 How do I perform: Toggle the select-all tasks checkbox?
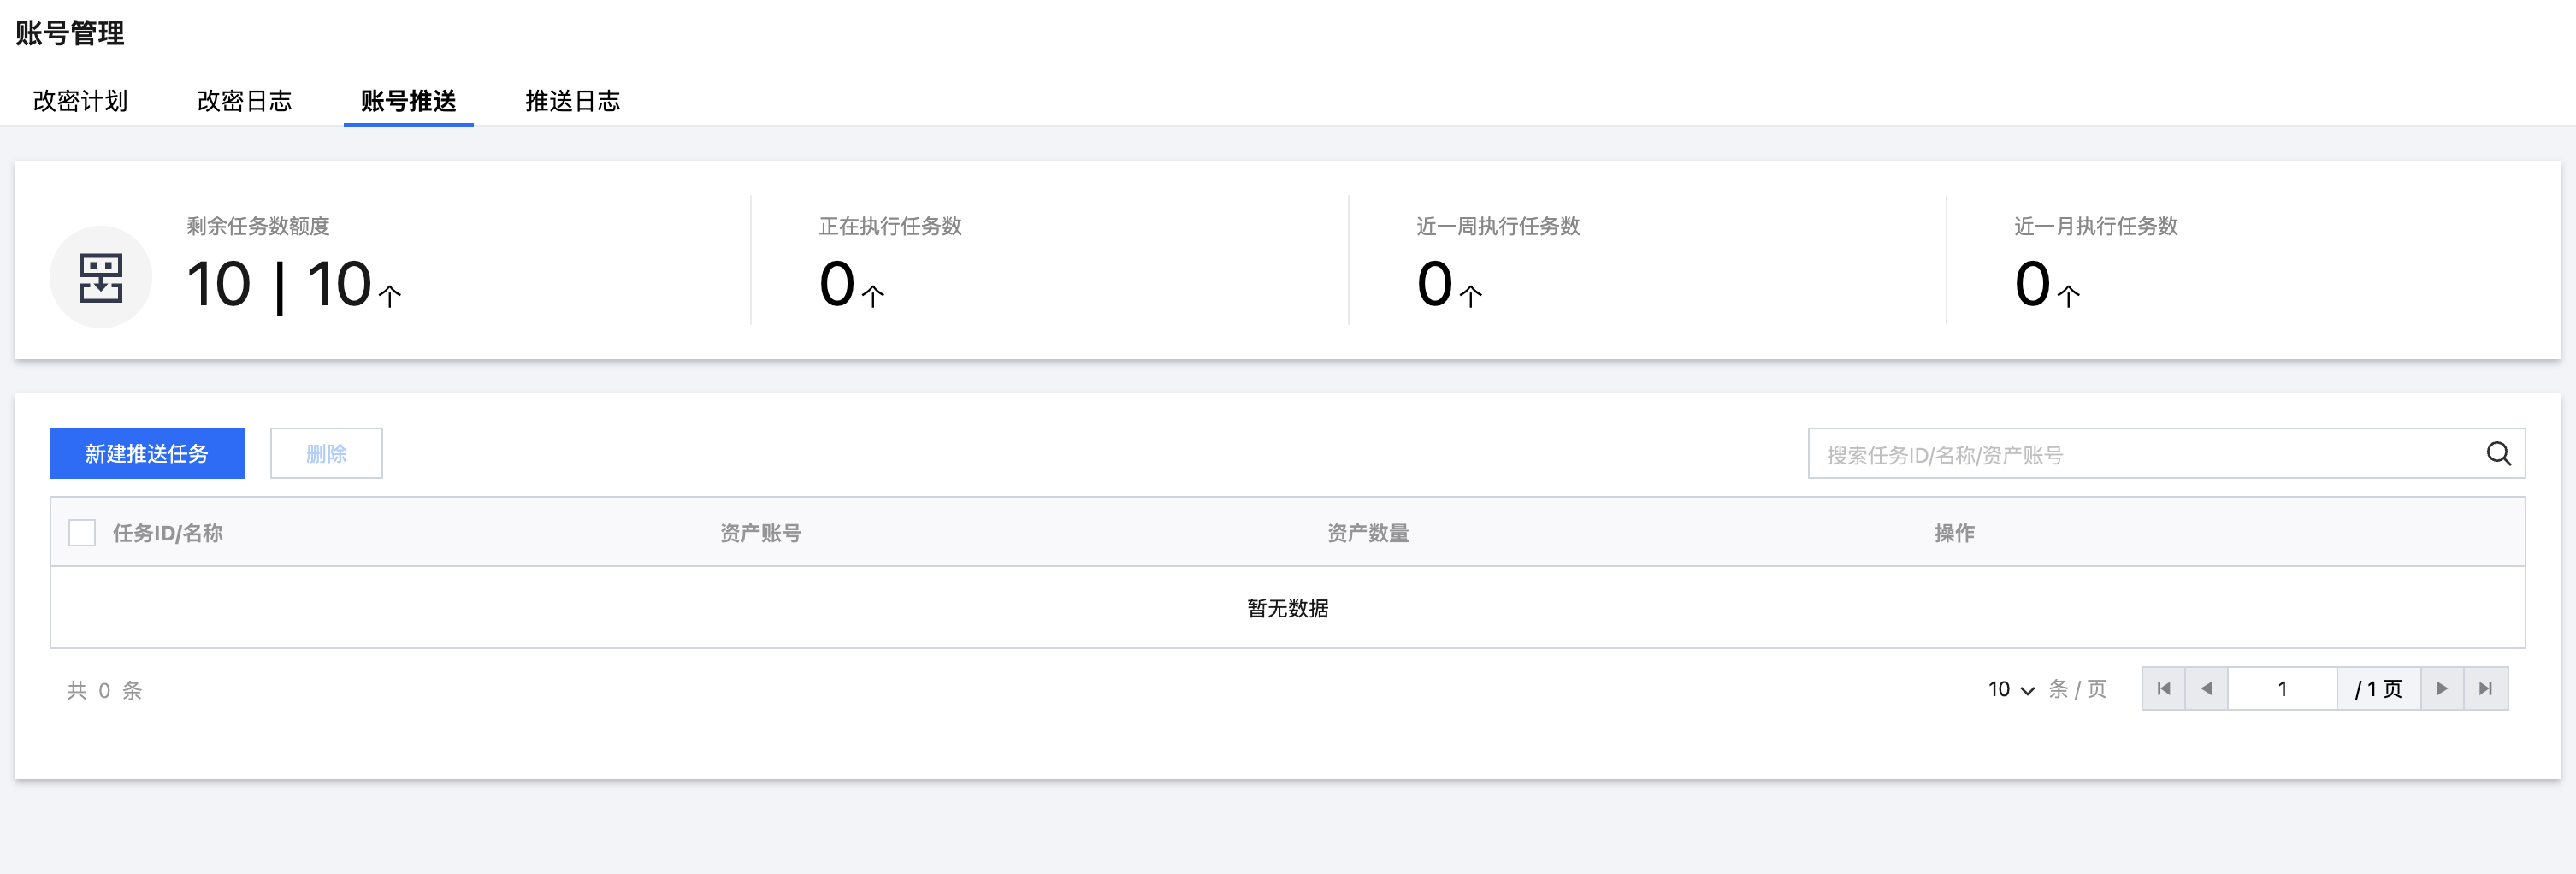pos(82,533)
